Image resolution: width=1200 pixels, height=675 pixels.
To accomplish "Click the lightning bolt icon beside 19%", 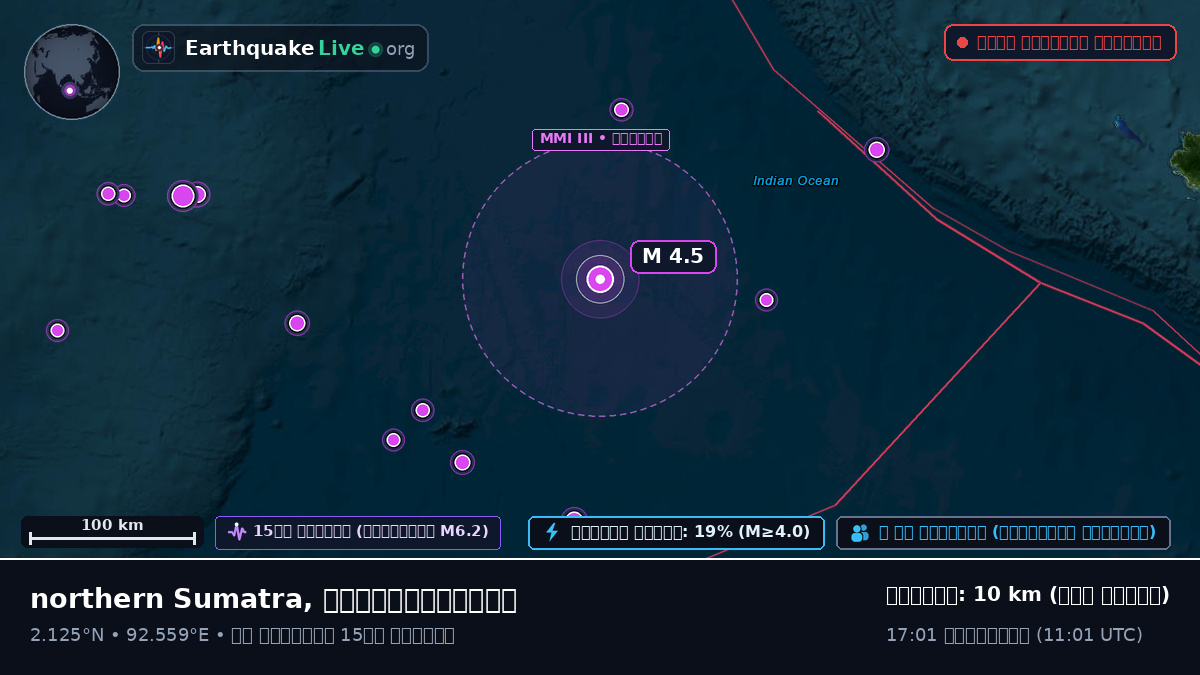I will coord(552,532).
